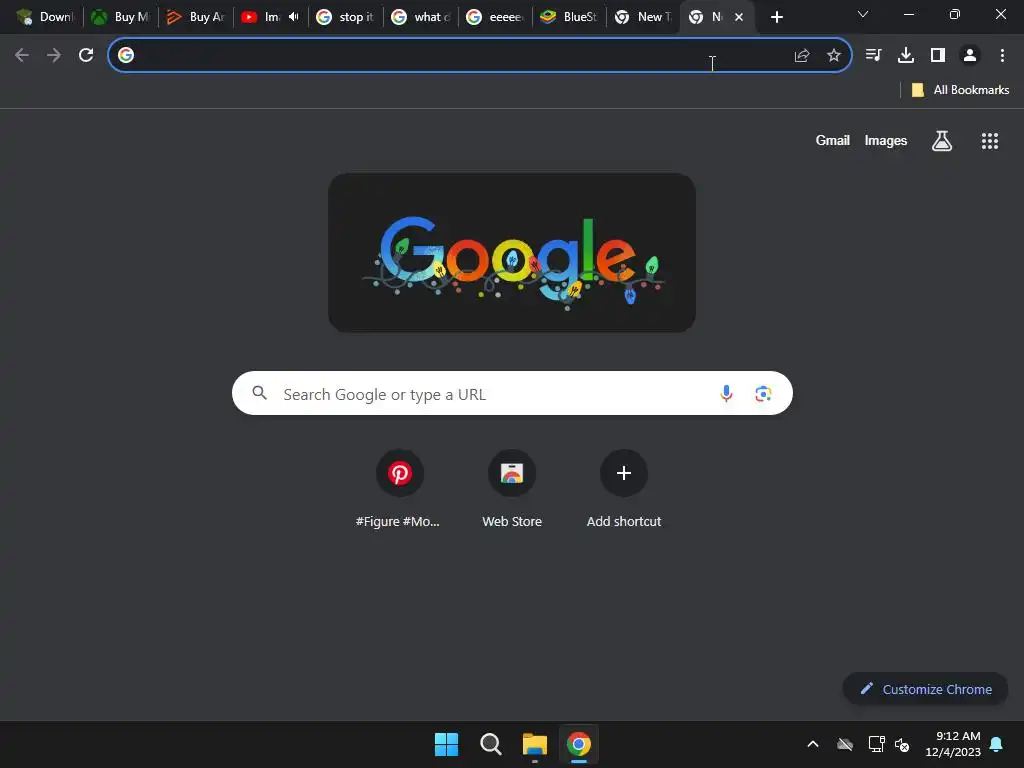Screen dimensions: 1024x768
Task: Click the forward navigation arrow
Action: click(54, 56)
